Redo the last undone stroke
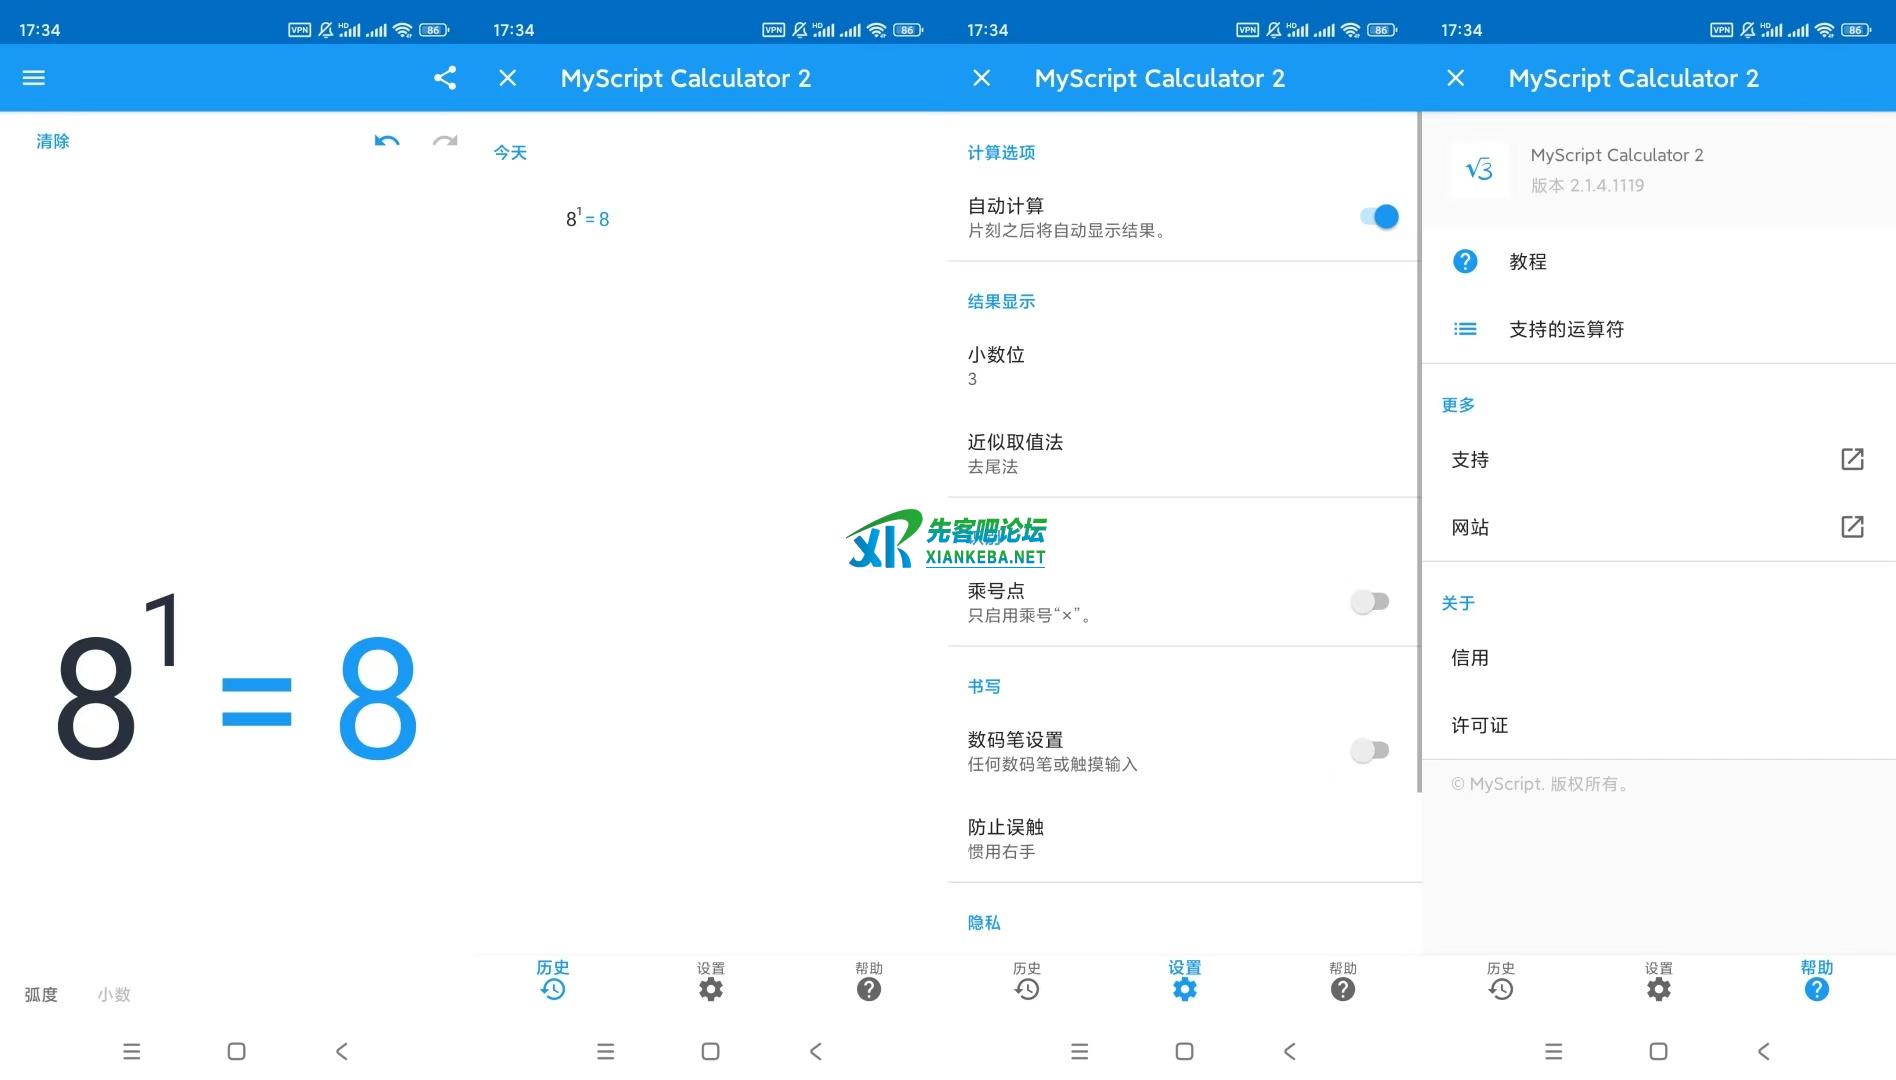 pyautogui.click(x=444, y=143)
